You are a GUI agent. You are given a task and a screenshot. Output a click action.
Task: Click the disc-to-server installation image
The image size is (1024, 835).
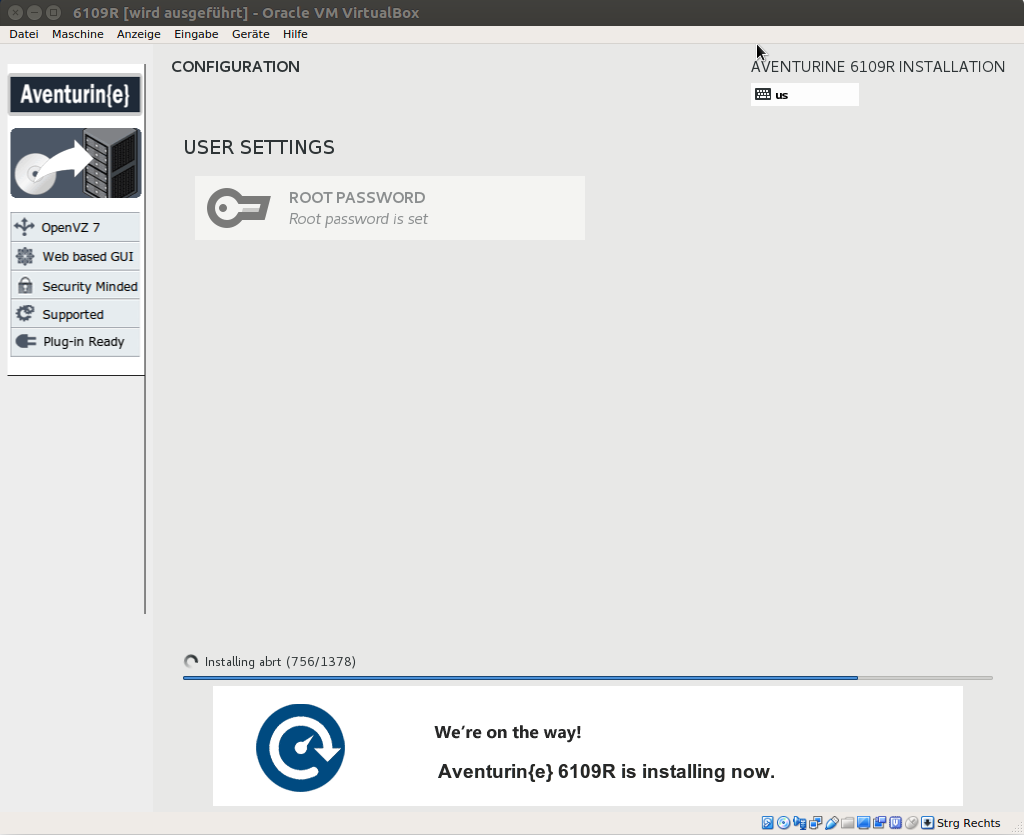point(76,163)
